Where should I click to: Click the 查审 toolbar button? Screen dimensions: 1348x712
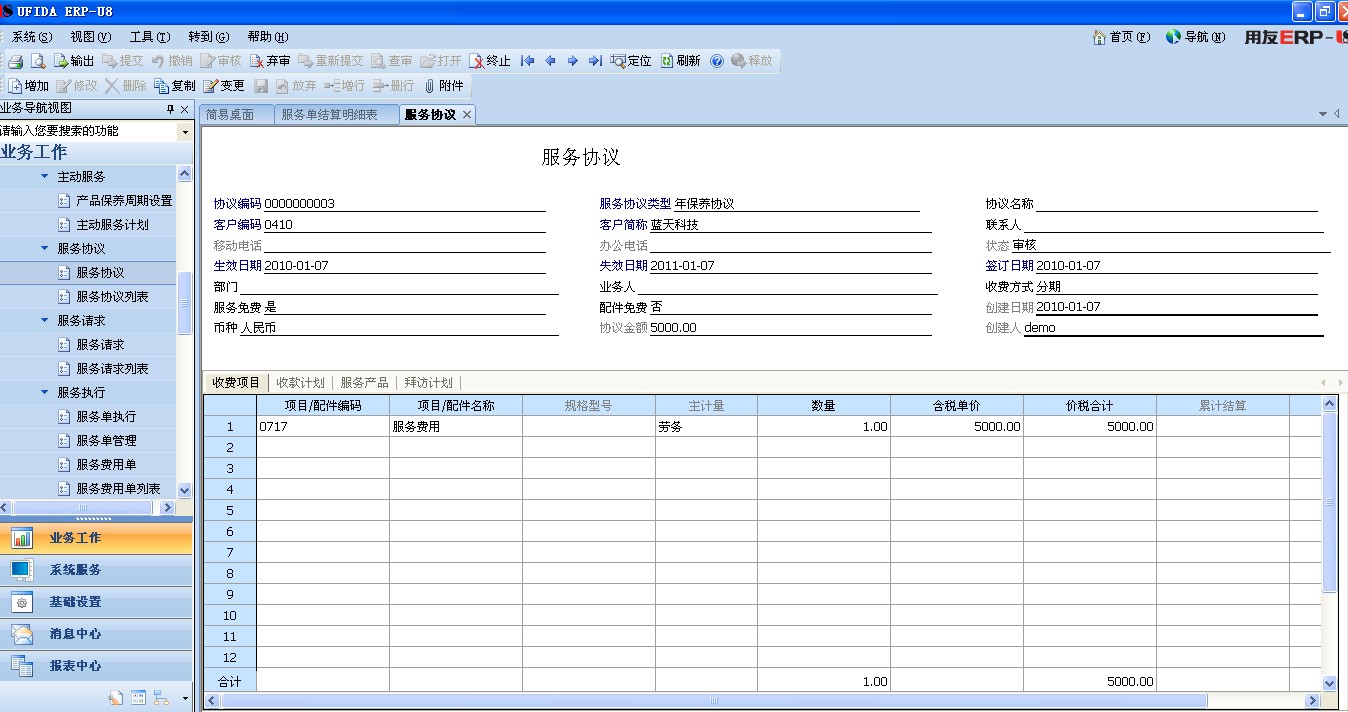coord(392,61)
